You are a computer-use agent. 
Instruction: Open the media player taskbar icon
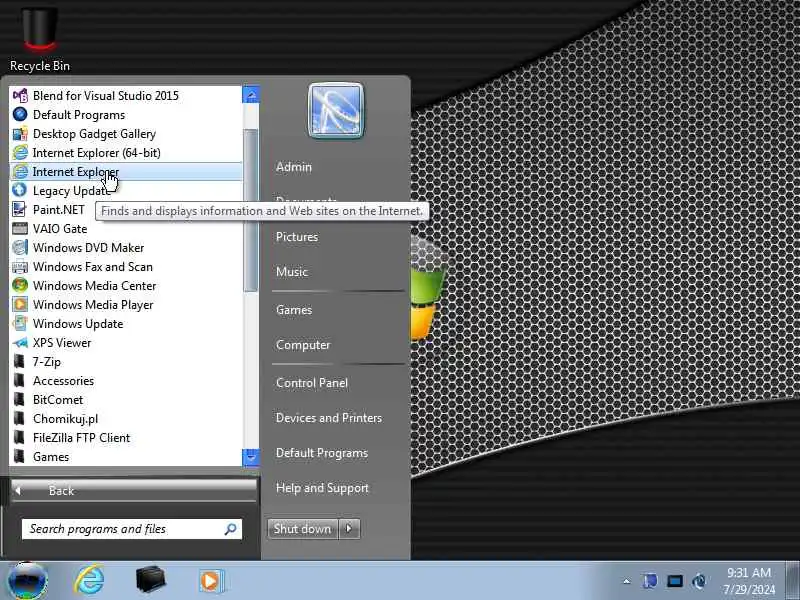click(211, 581)
